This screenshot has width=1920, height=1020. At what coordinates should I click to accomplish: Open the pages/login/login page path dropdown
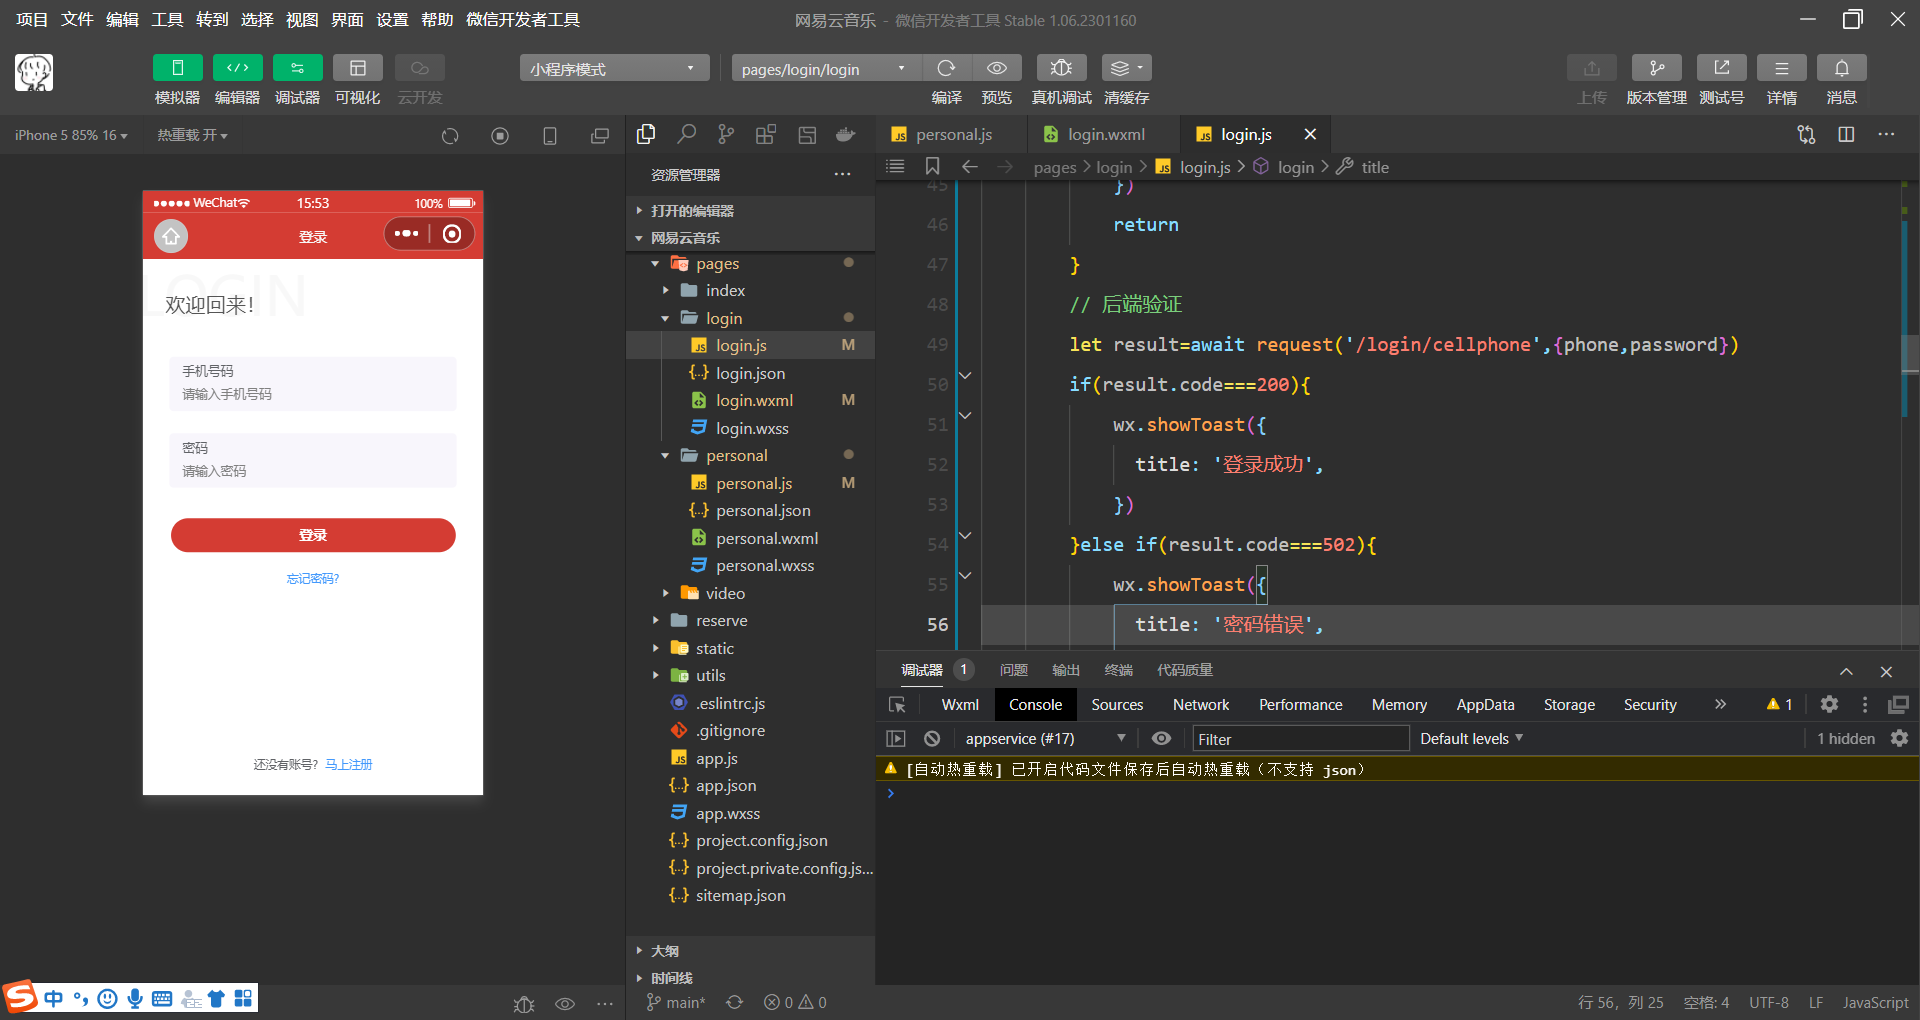click(826, 68)
